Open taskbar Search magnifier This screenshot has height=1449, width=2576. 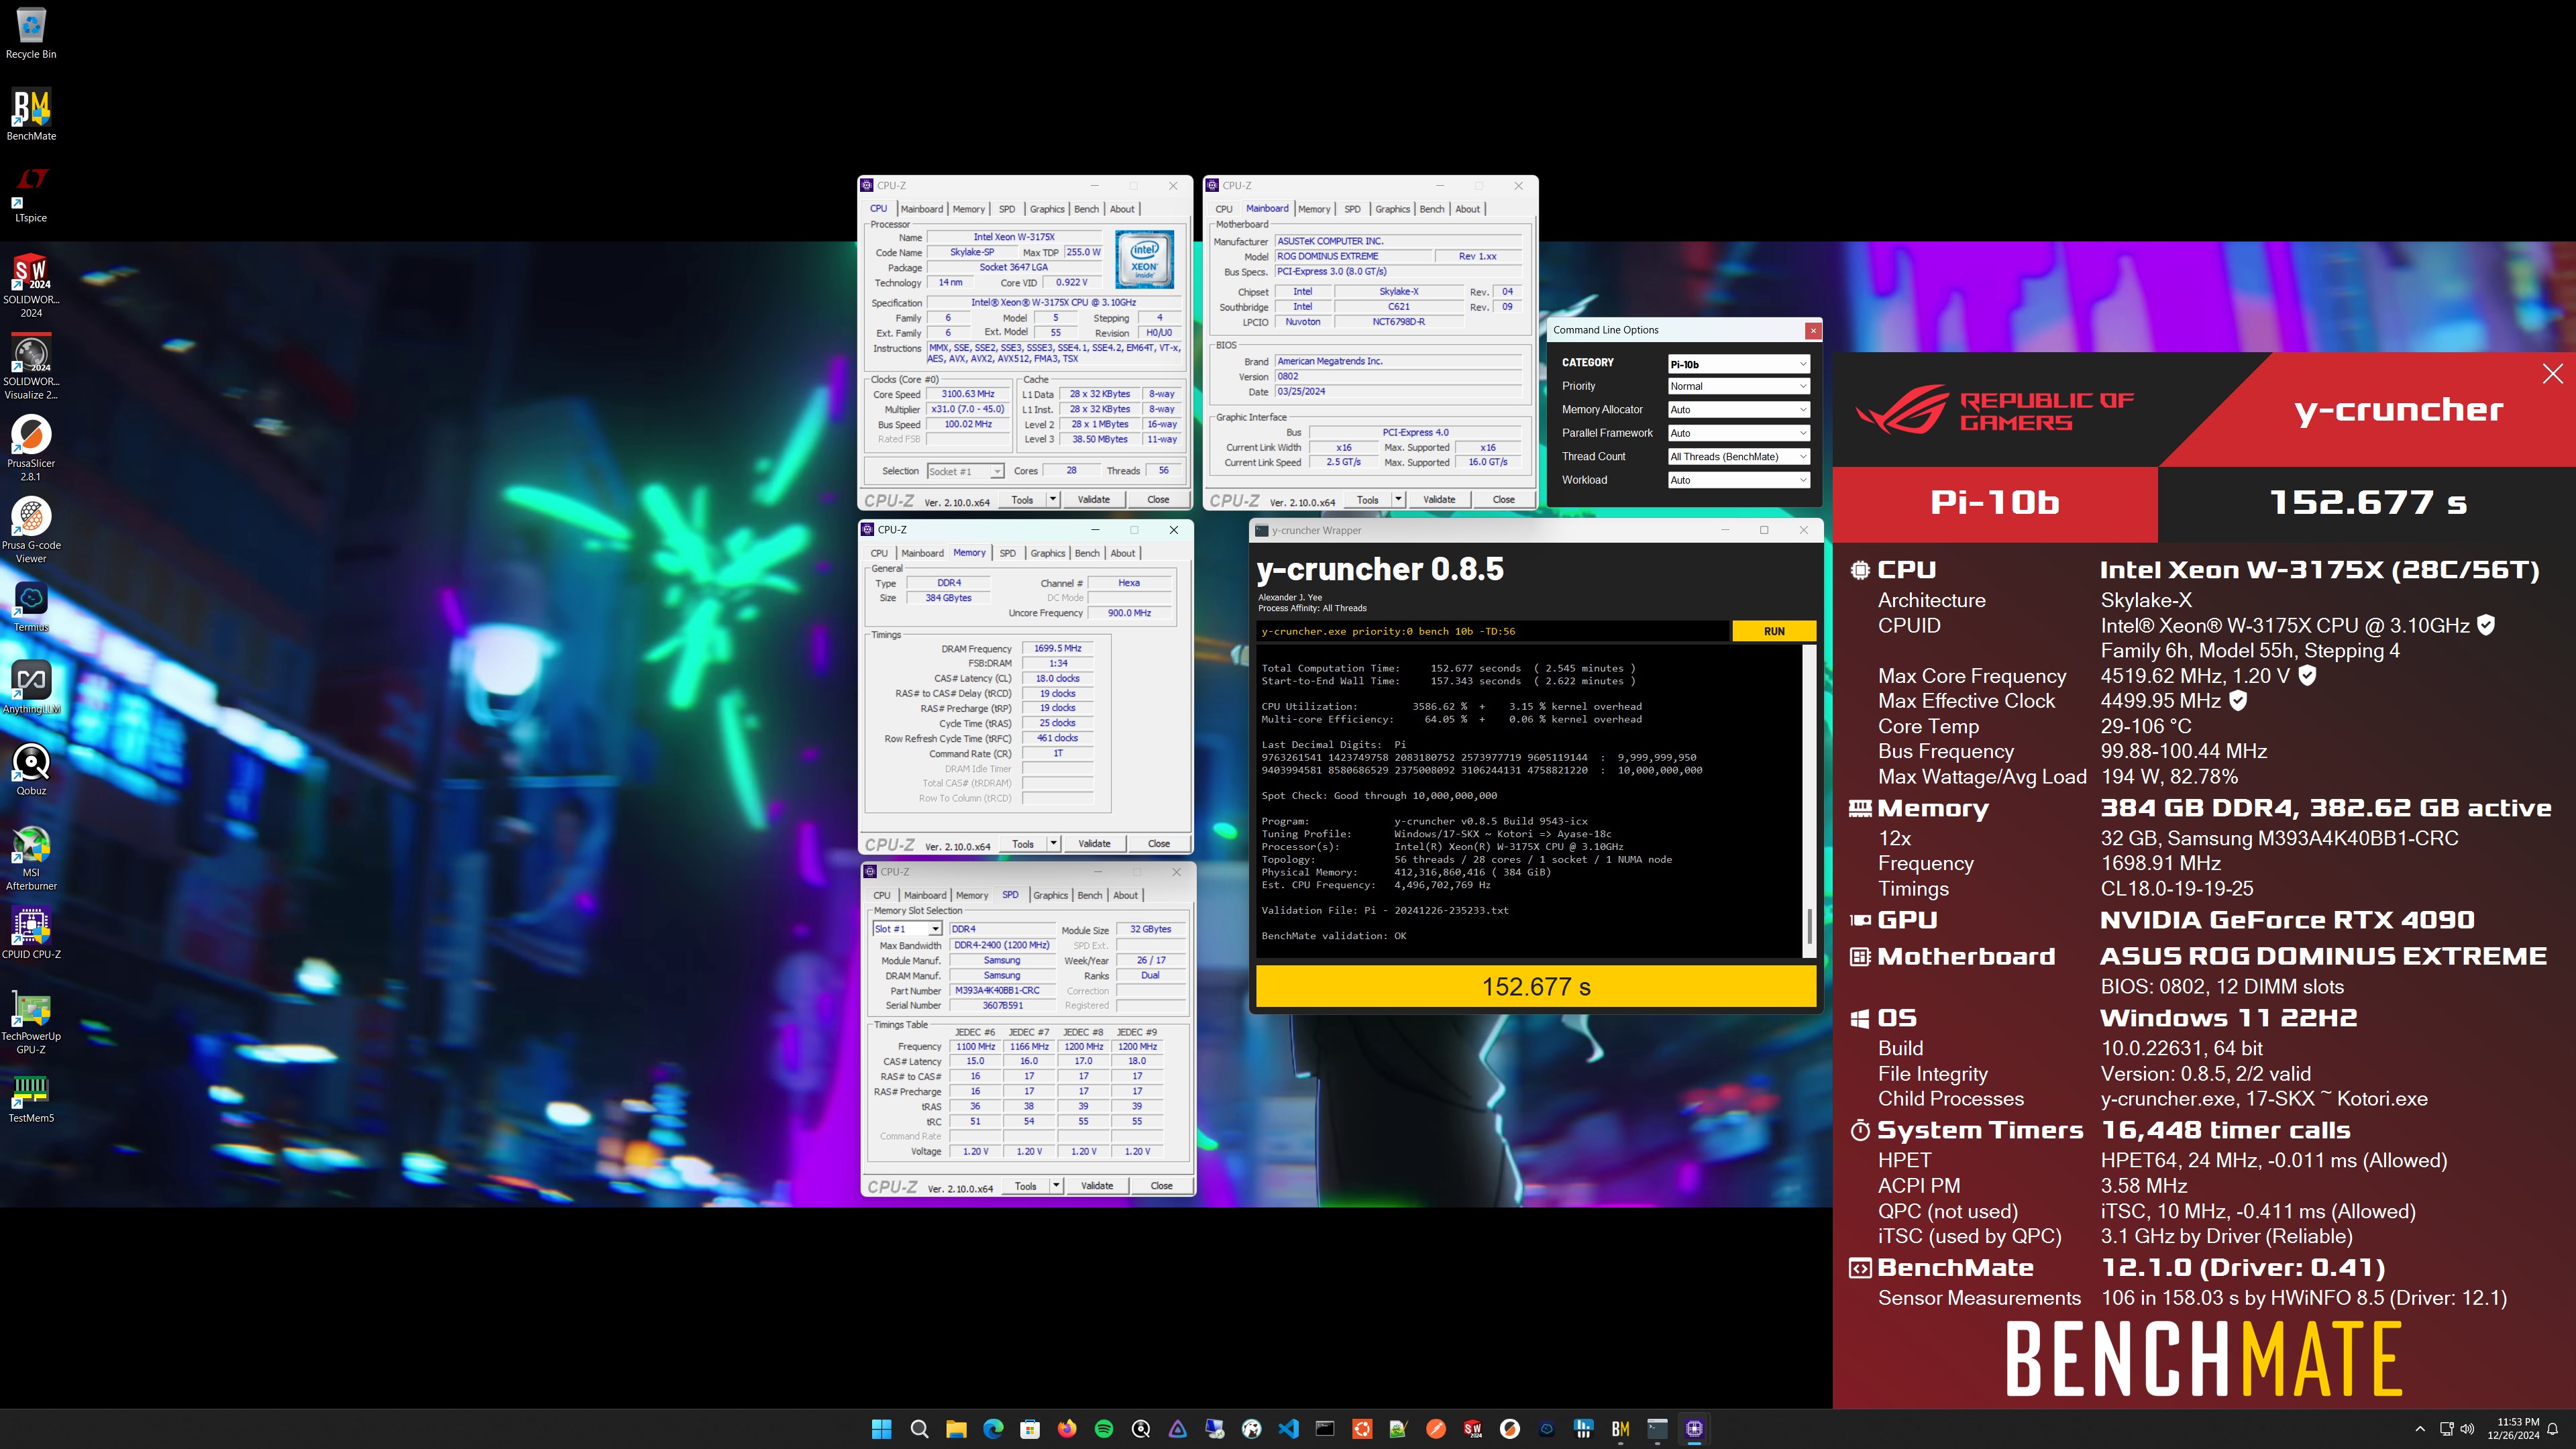[x=919, y=1429]
